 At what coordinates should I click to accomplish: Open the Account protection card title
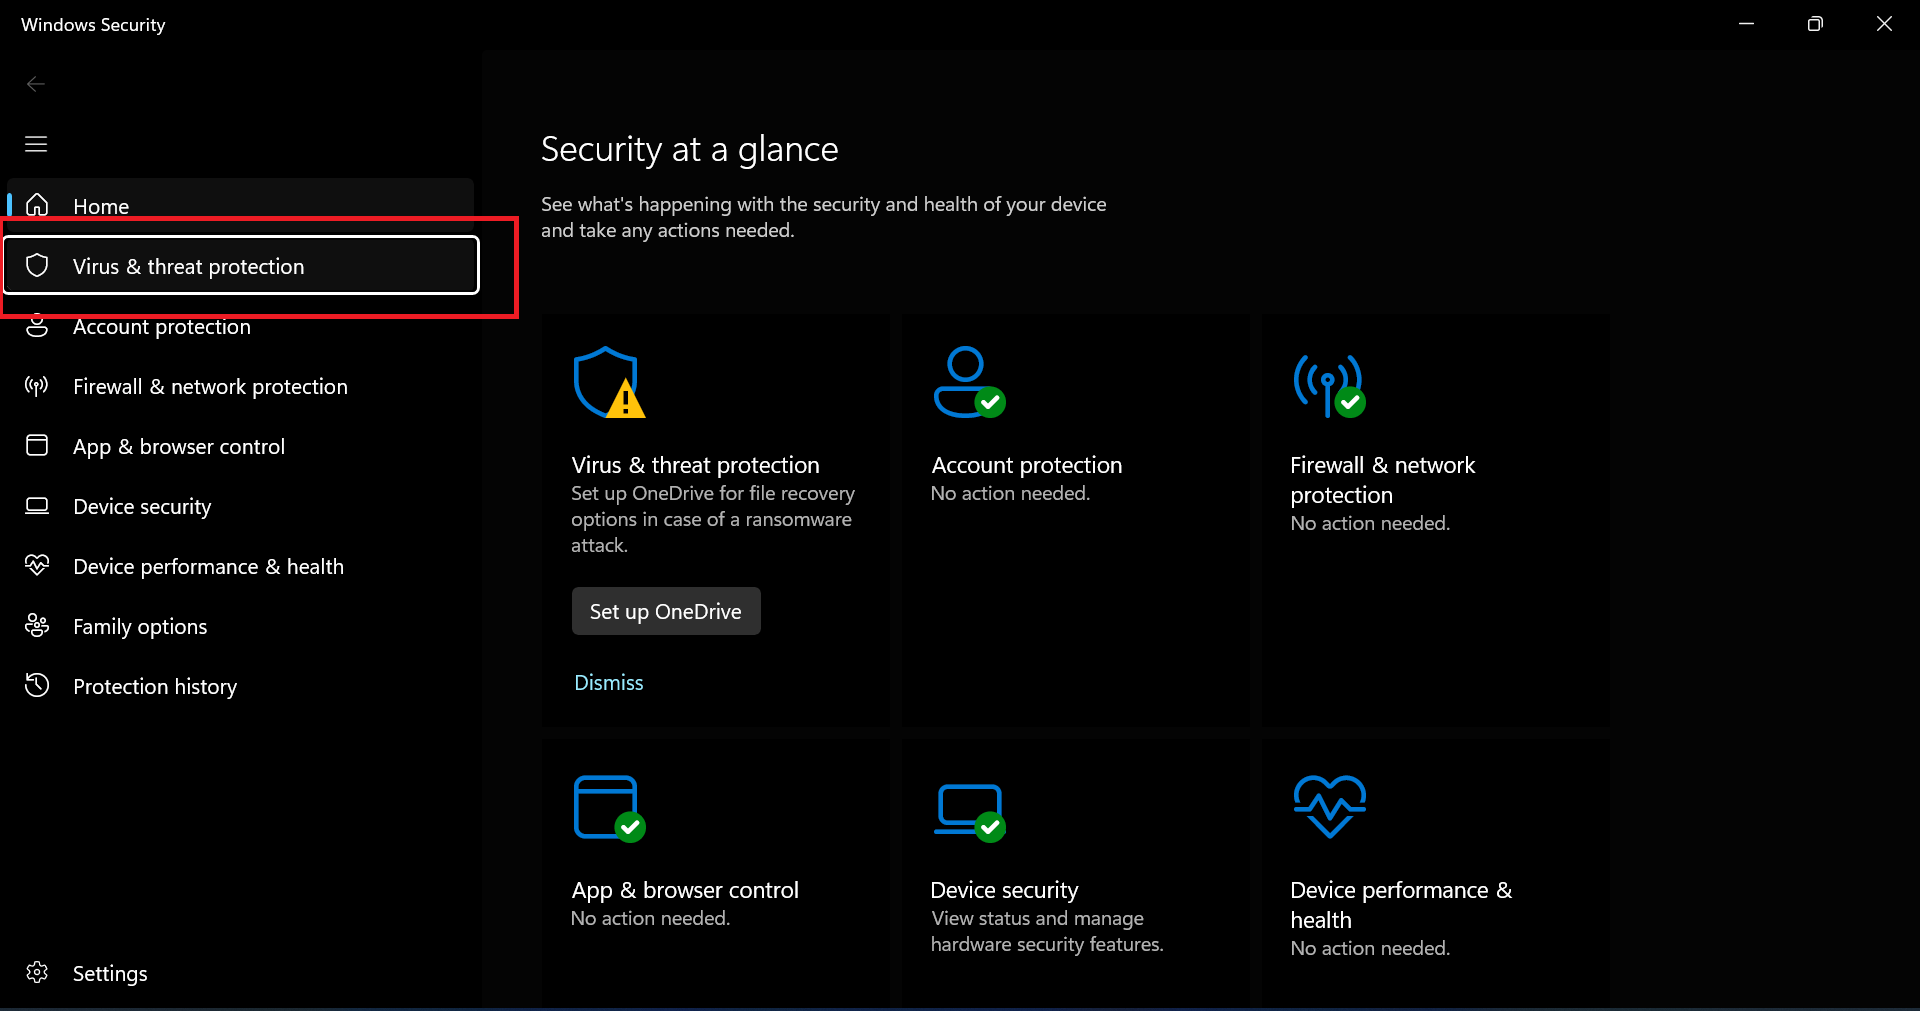tap(1026, 465)
